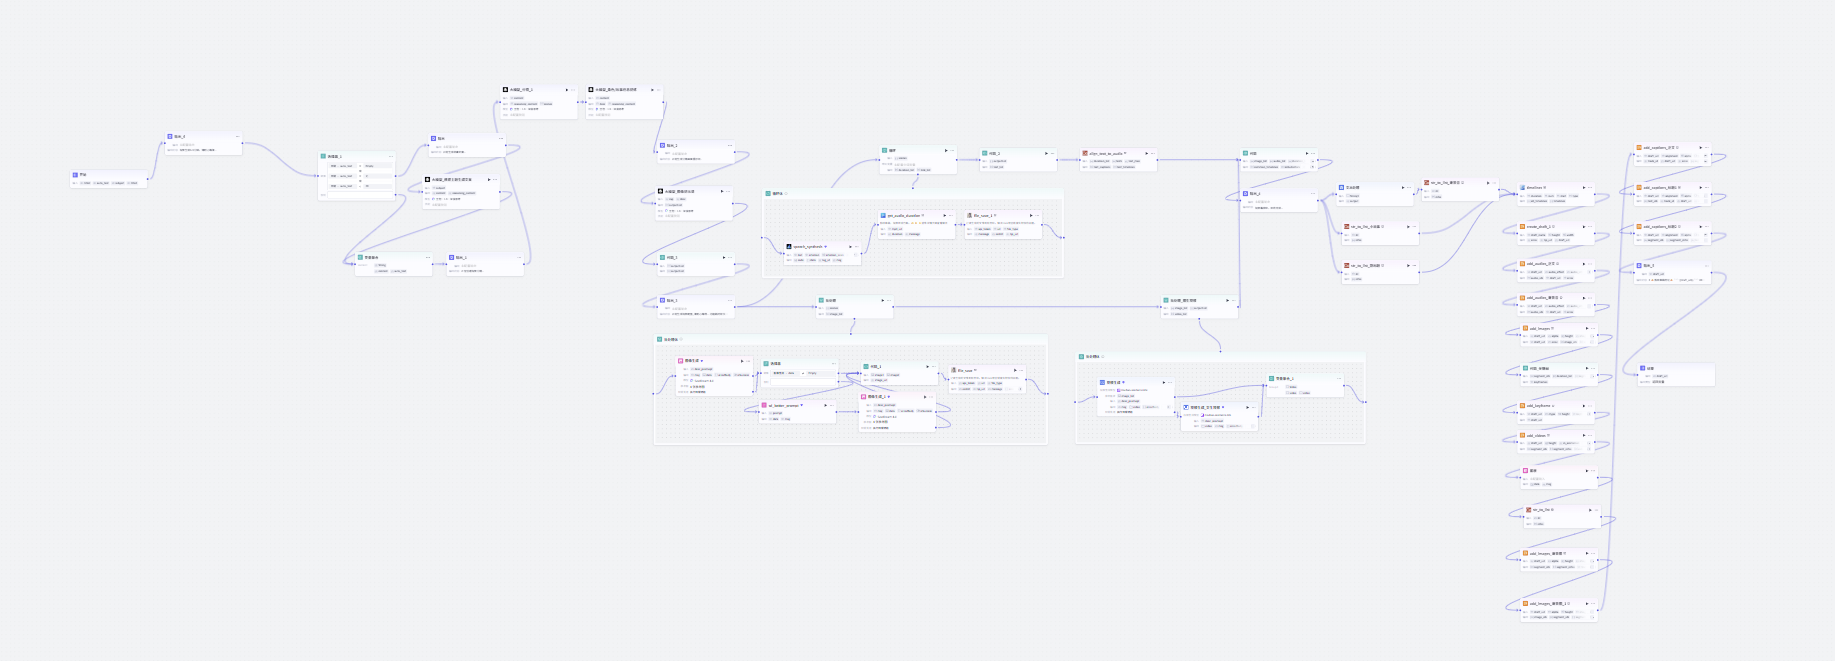Viewport: 1835px width, 661px height.
Task: Click the file_save_1 node icon
Action: tap(969, 215)
